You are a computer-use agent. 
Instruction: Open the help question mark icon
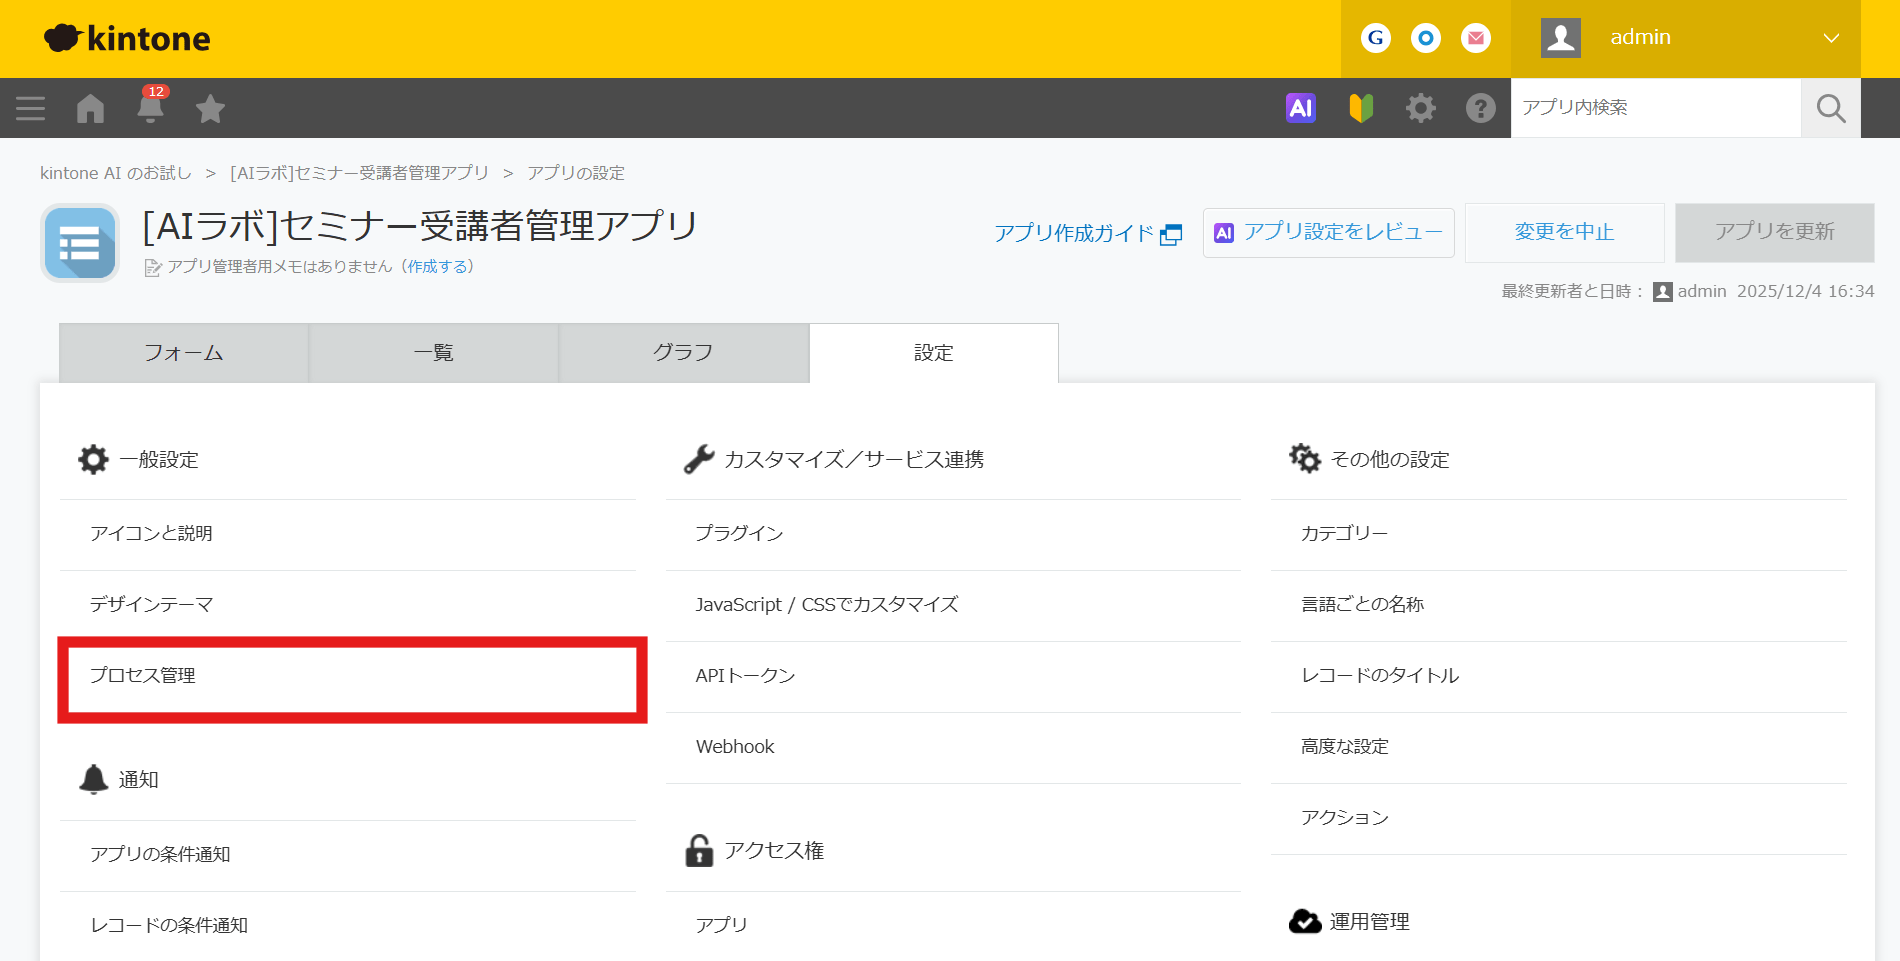coord(1480,108)
